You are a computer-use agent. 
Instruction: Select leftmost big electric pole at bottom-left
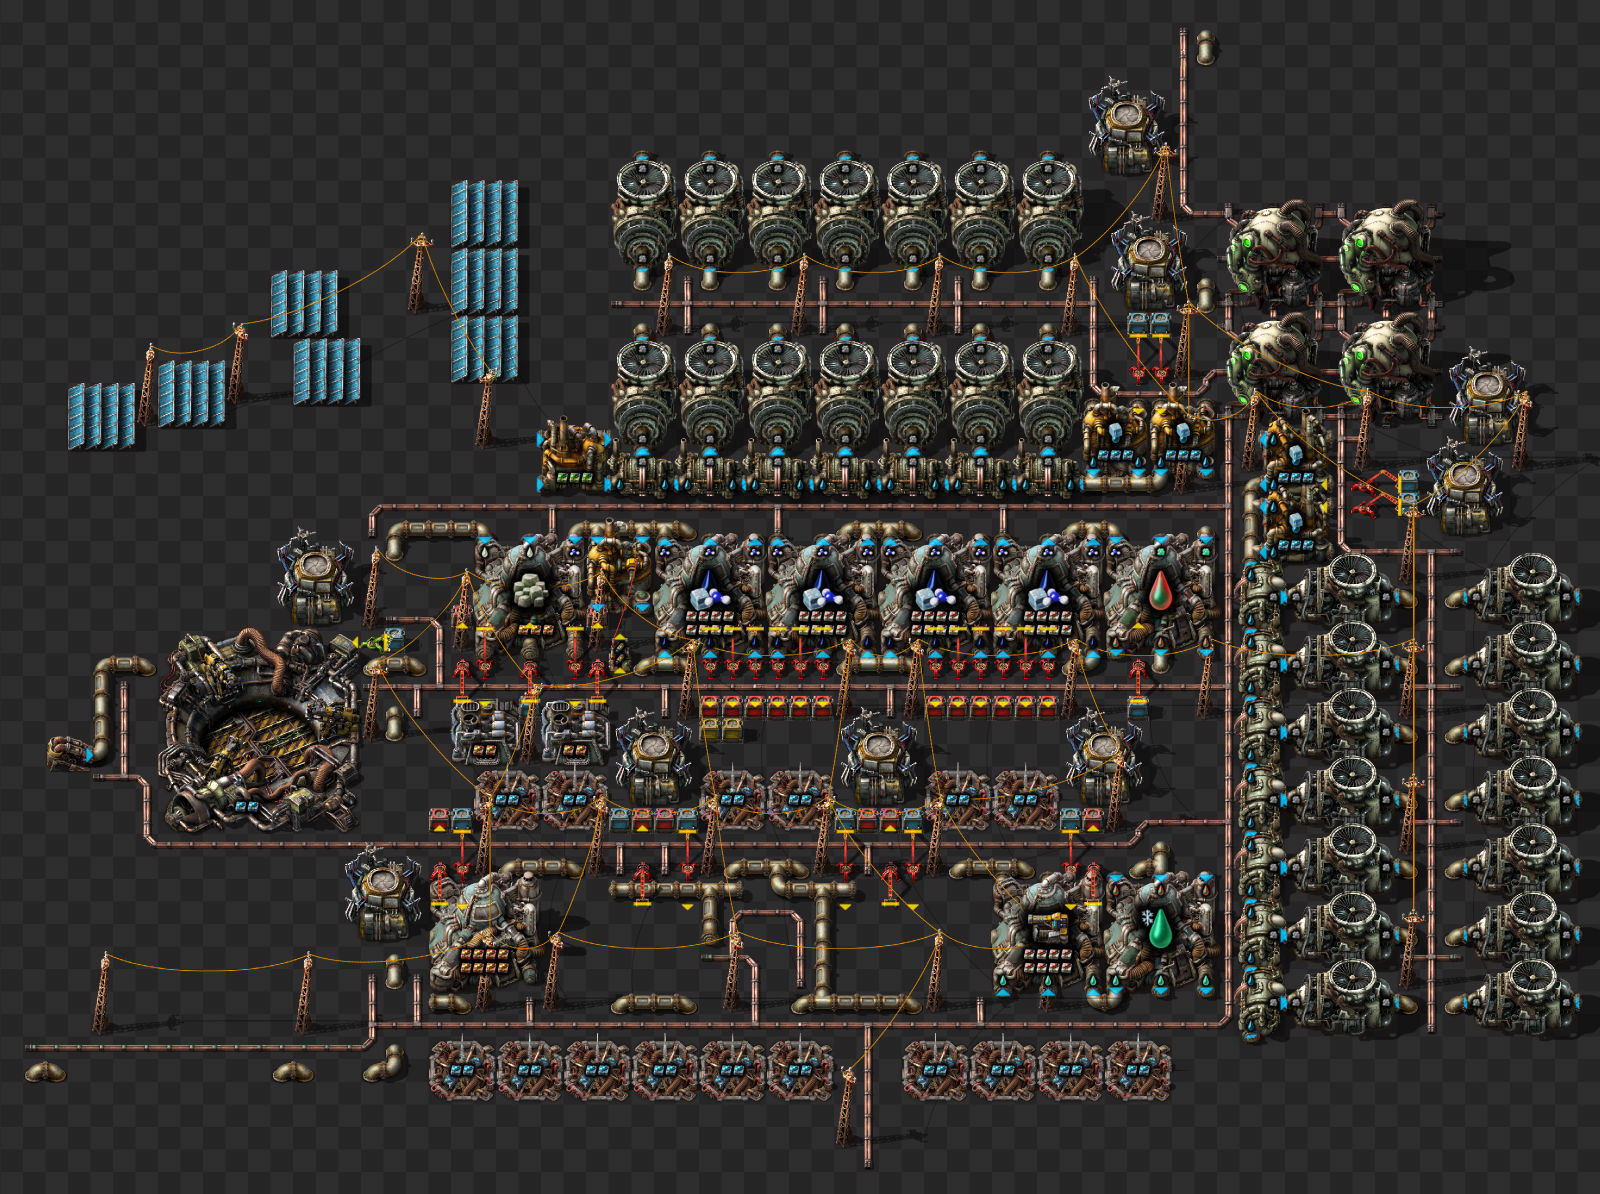[102, 992]
